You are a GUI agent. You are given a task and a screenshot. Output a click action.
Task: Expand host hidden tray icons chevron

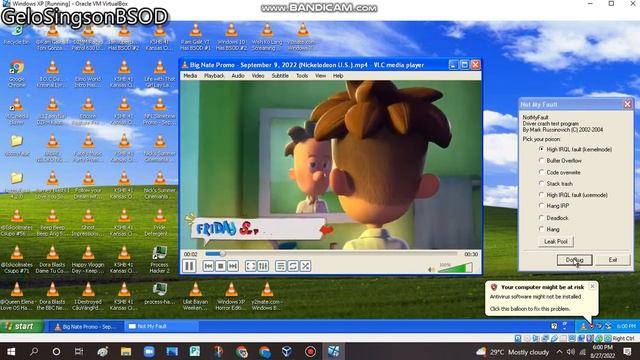(x=559, y=351)
